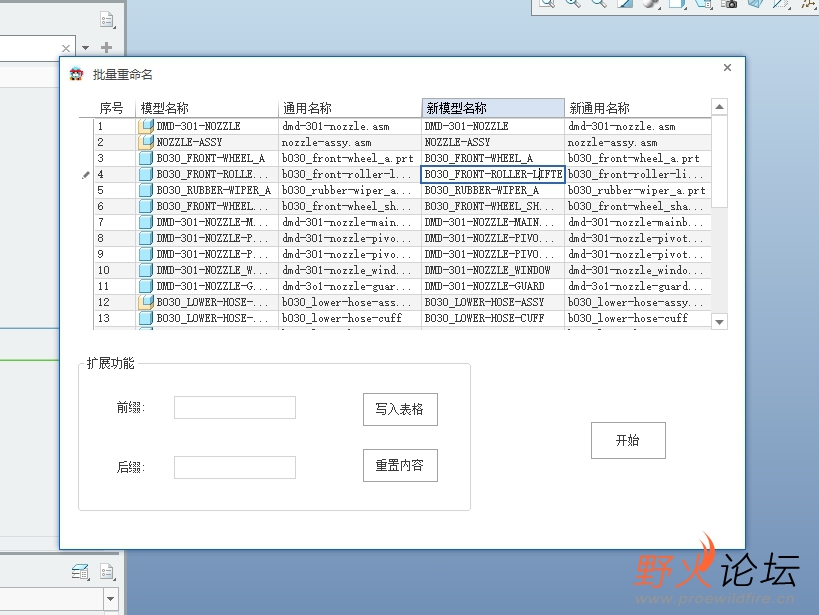
Task: Click the 重置内容 button
Action: (x=400, y=465)
